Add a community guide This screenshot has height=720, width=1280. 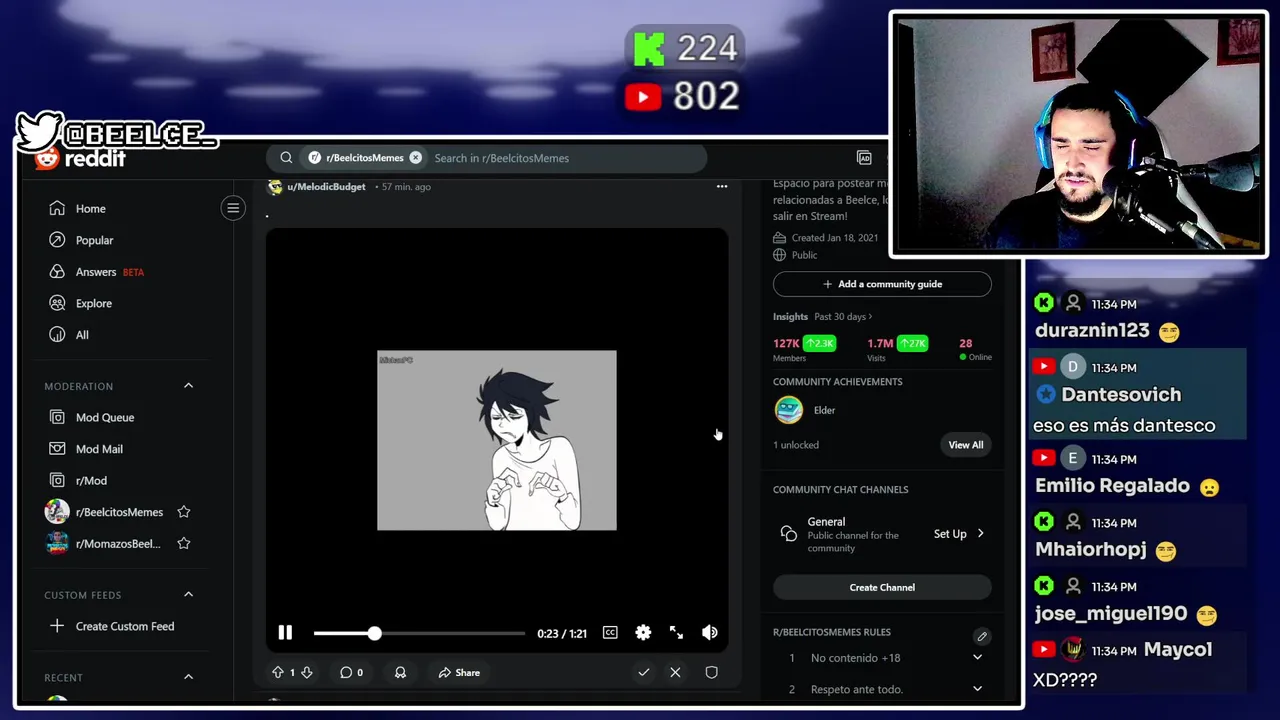[882, 284]
